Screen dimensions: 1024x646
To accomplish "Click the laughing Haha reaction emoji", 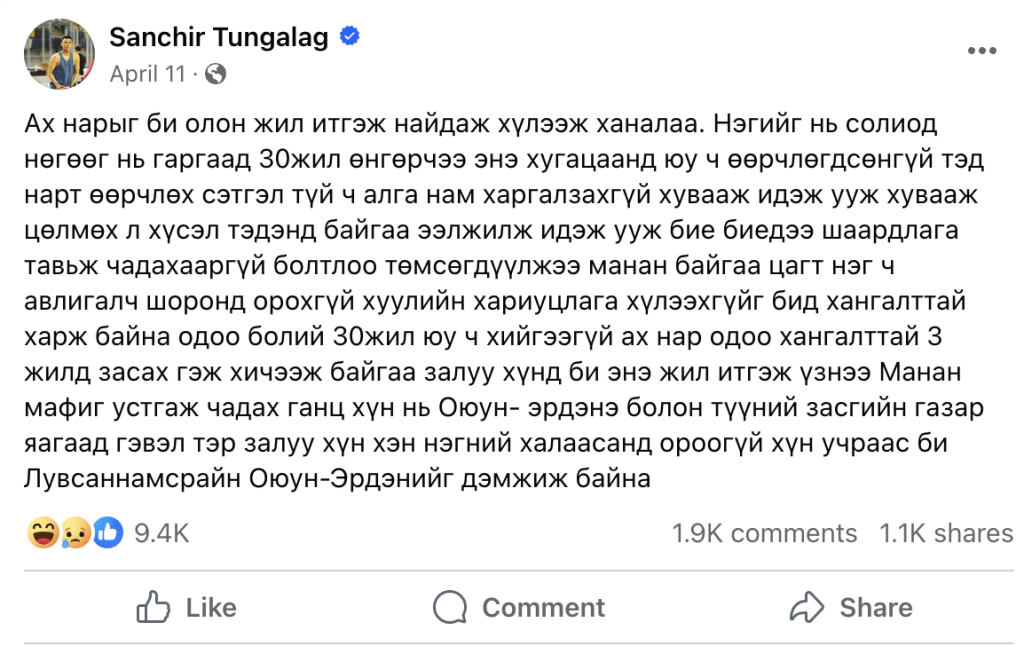I will 43,533.
